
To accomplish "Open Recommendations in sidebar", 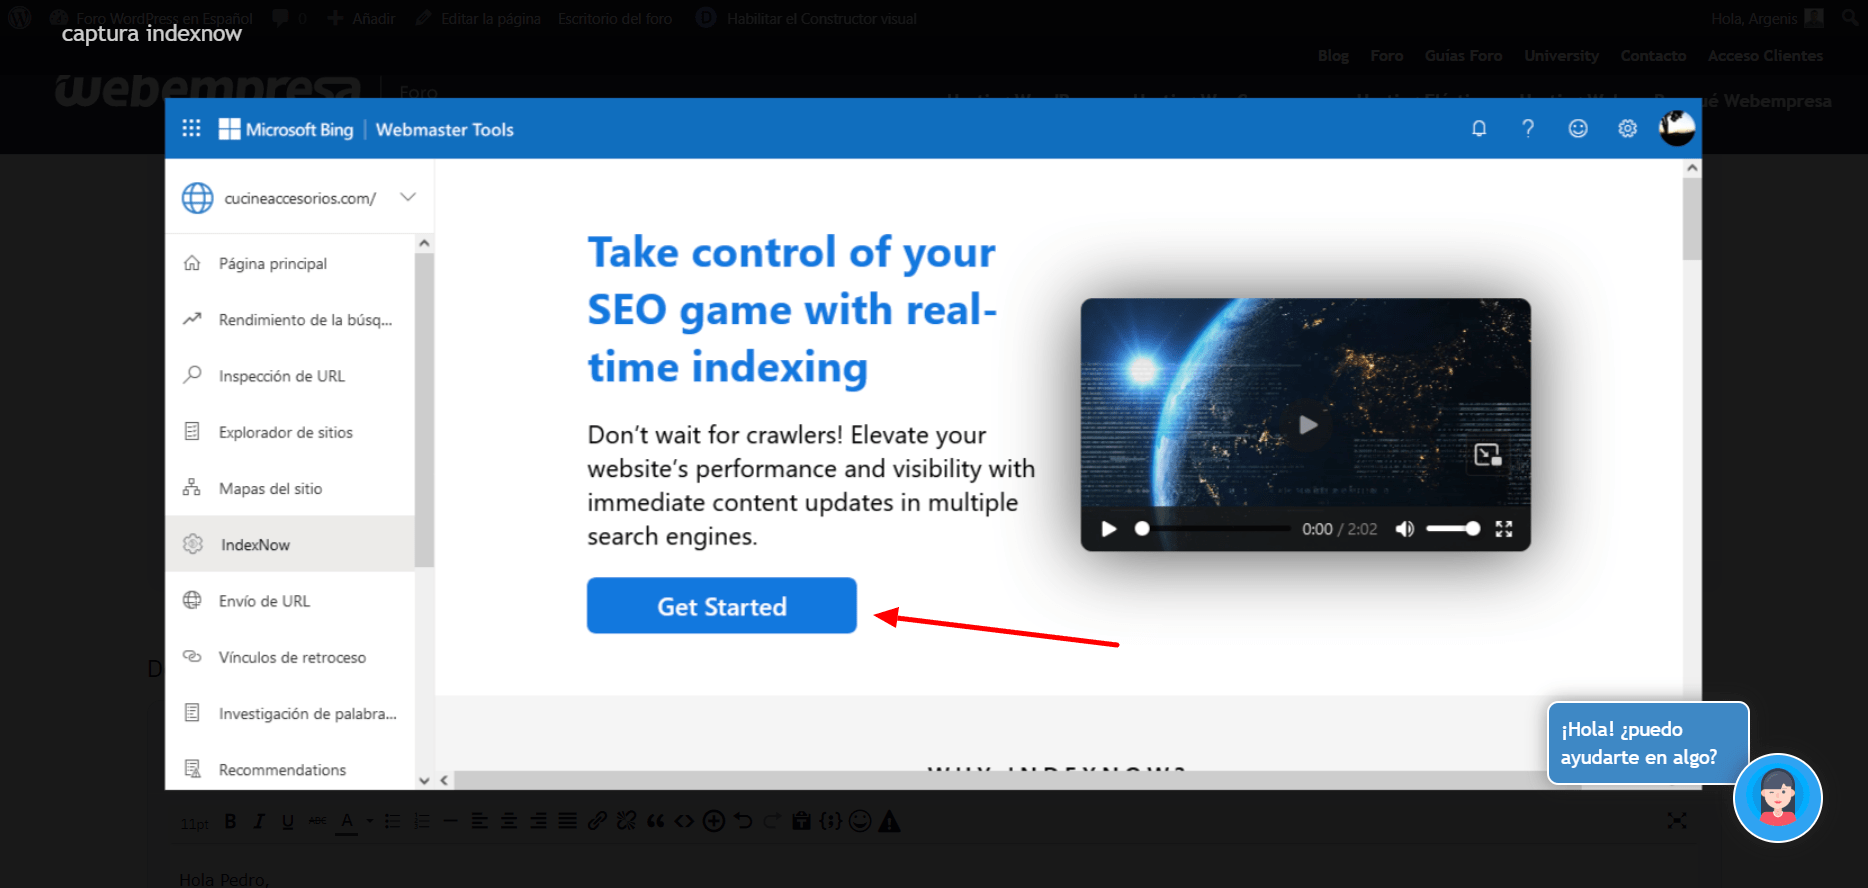I will (x=290, y=769).
